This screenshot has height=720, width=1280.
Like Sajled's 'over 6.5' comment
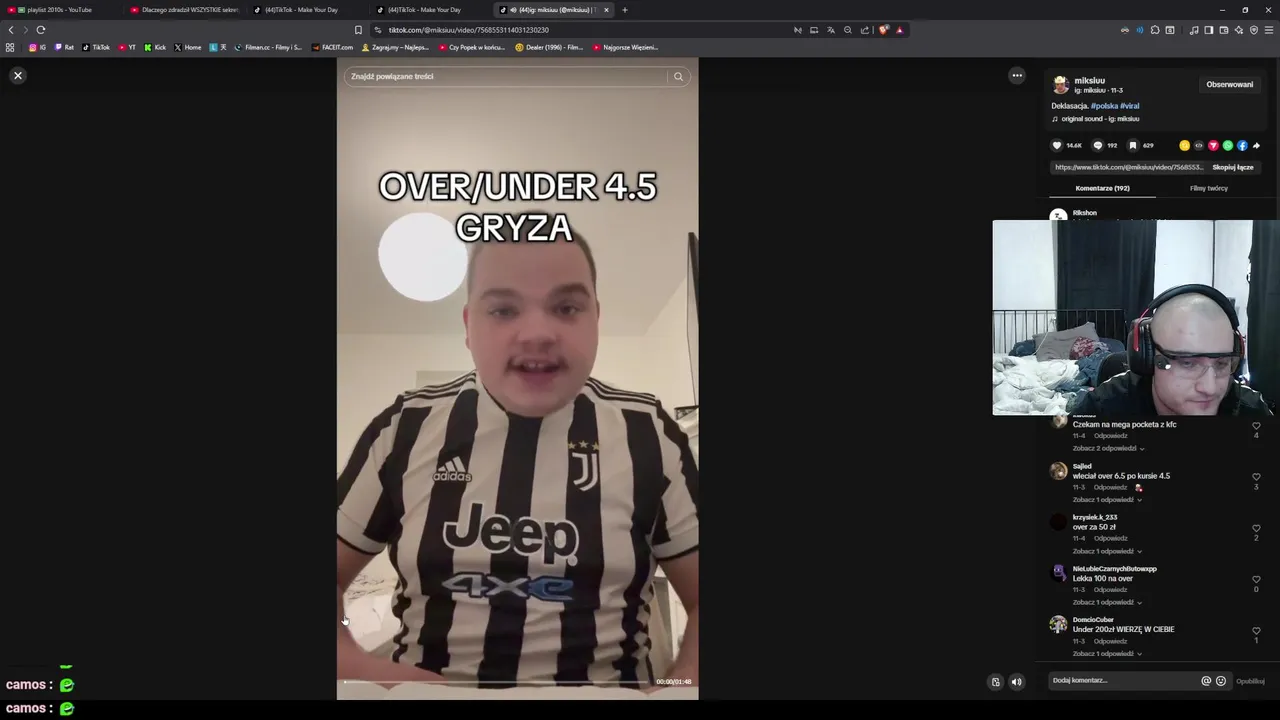point(1256,477)
